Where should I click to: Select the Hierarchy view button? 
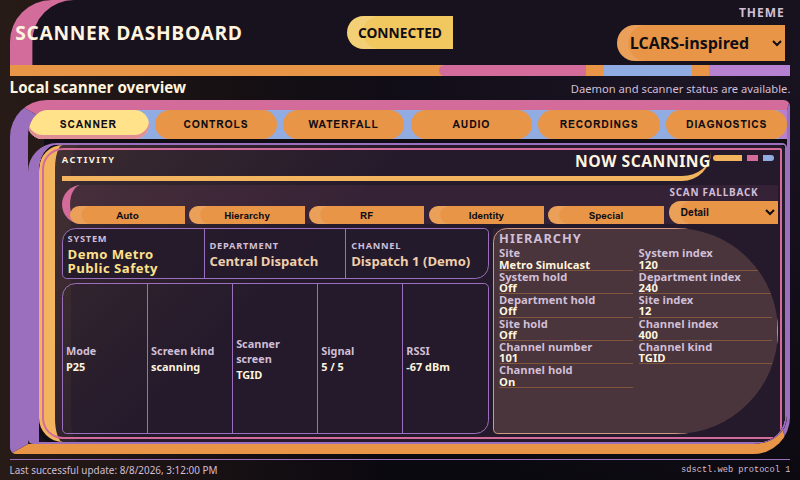(247, 215)
